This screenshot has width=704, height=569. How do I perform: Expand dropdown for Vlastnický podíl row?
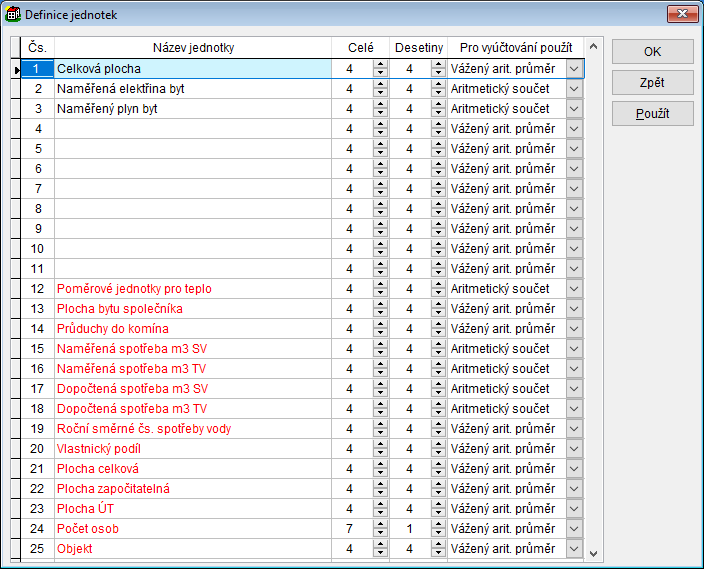(x=574, y=449)
